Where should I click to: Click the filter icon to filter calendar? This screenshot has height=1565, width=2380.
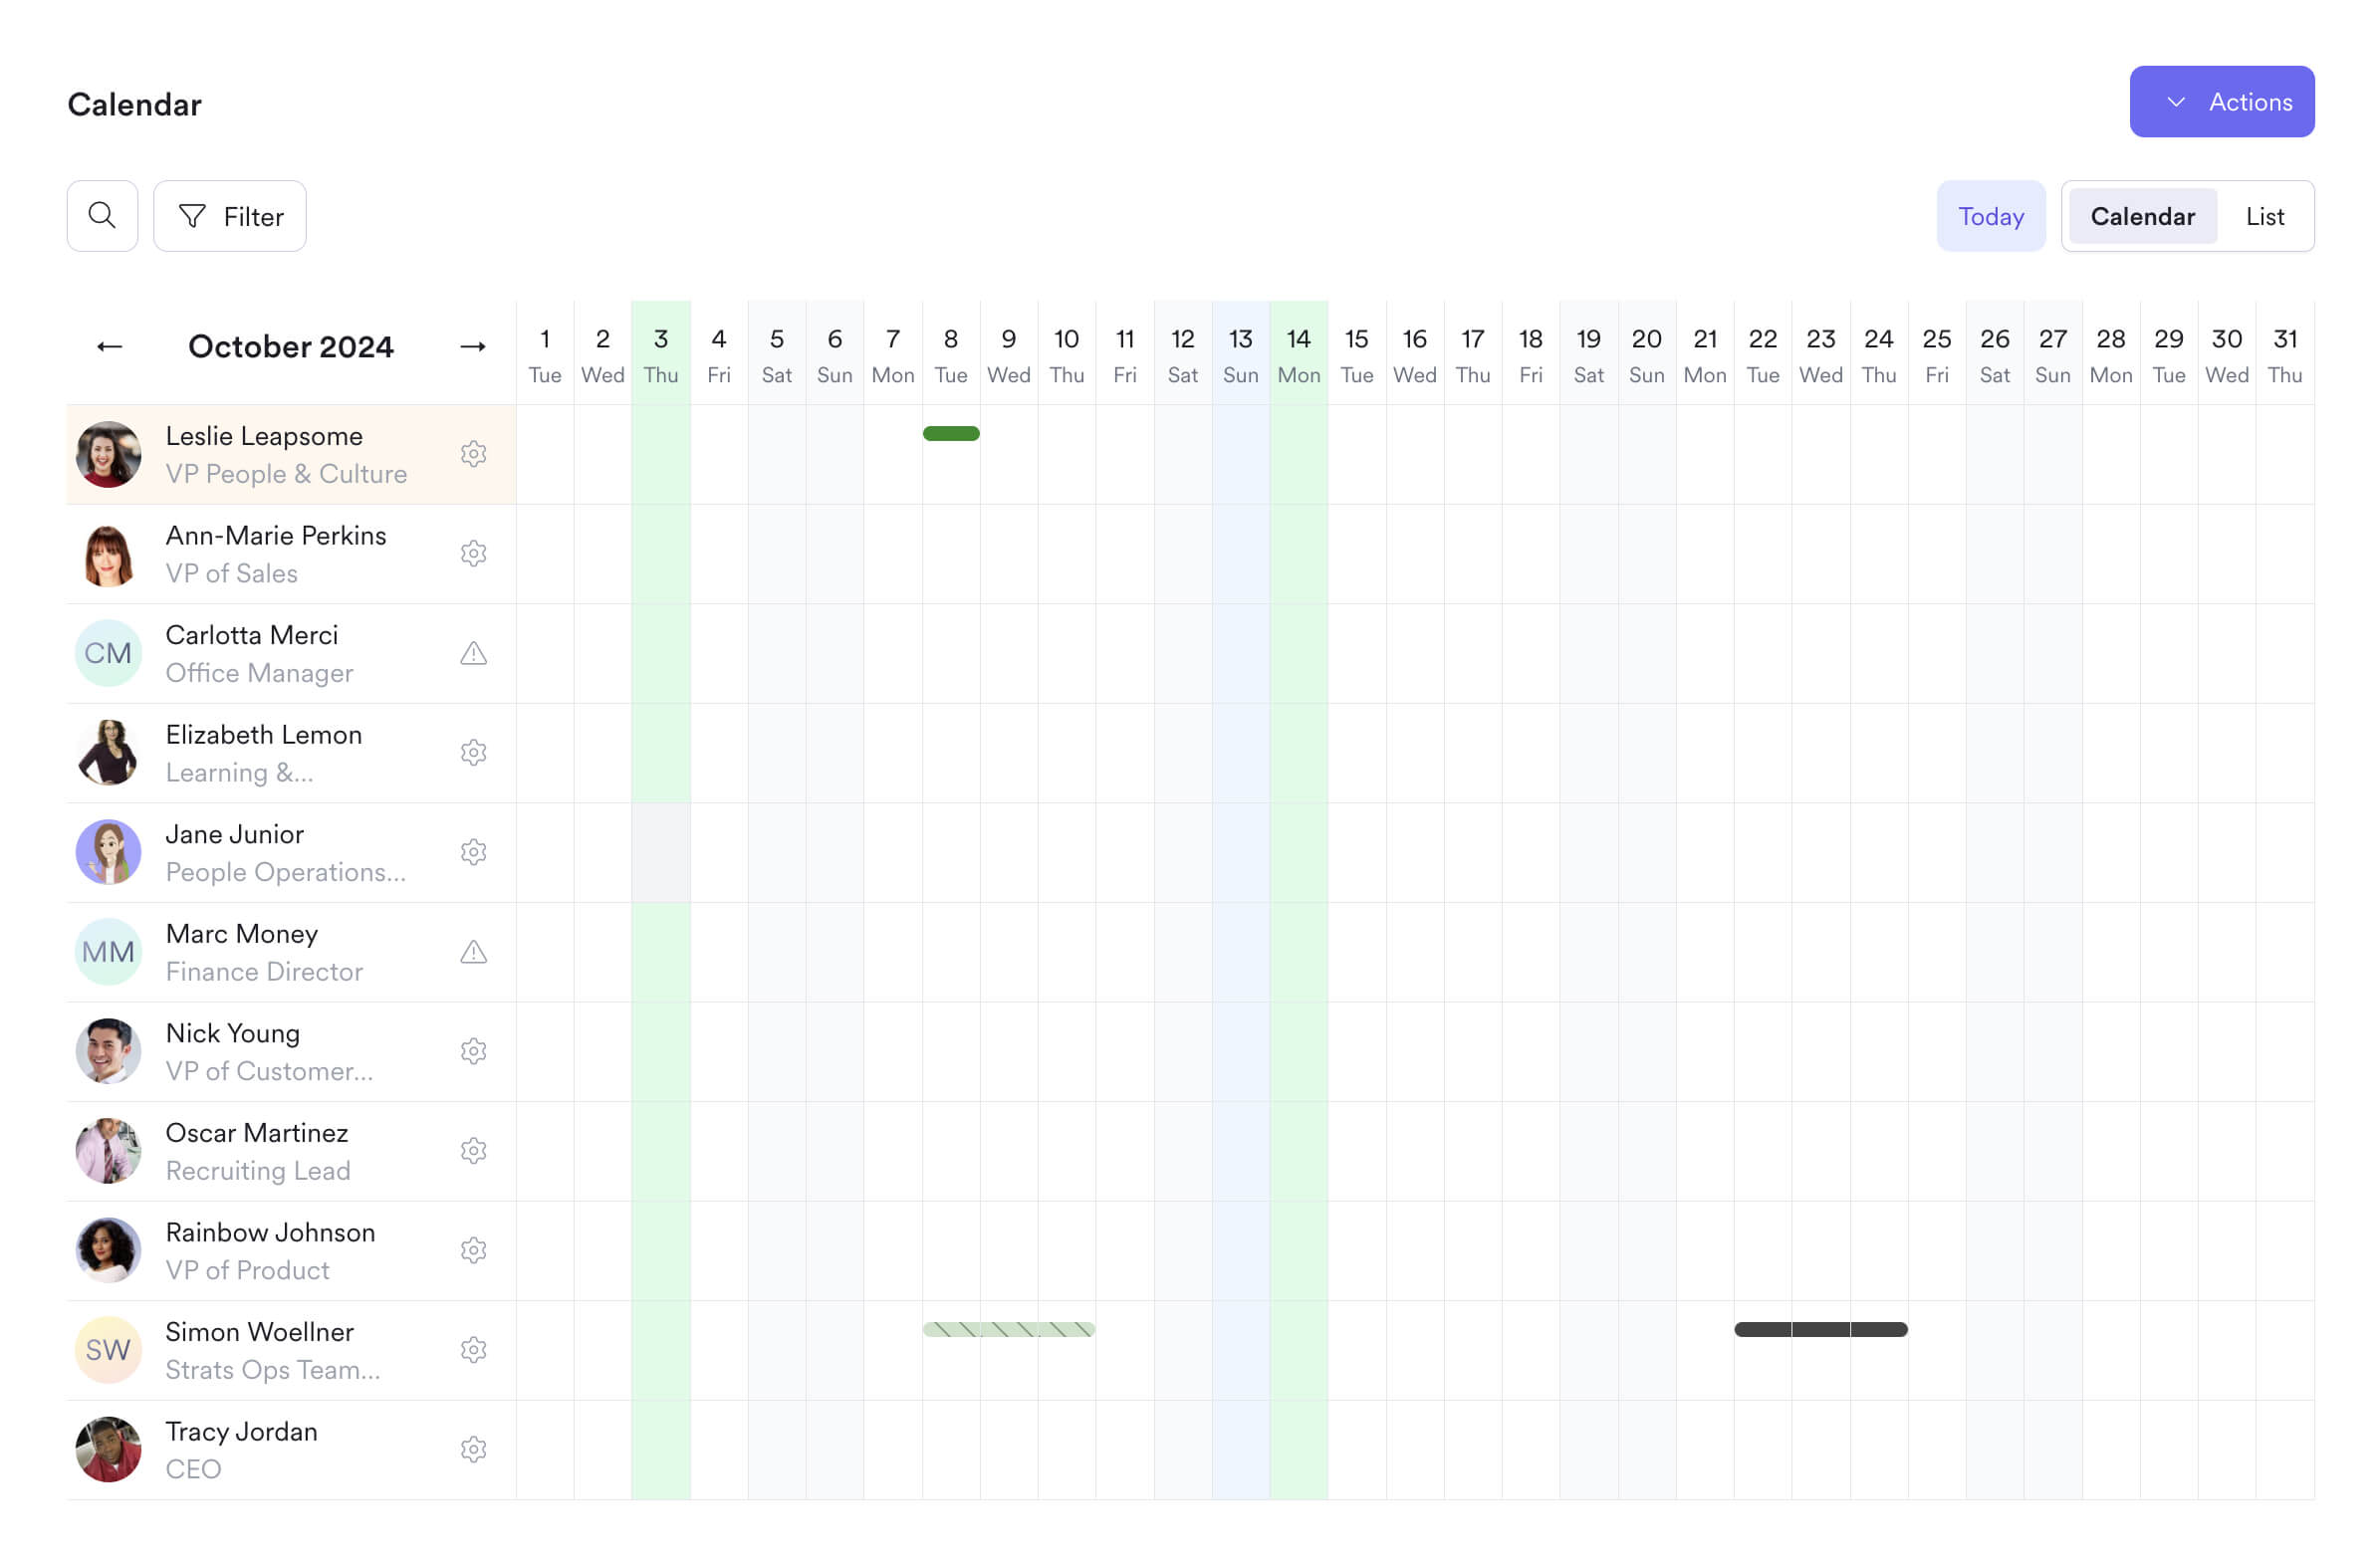(x=190, y=215)
